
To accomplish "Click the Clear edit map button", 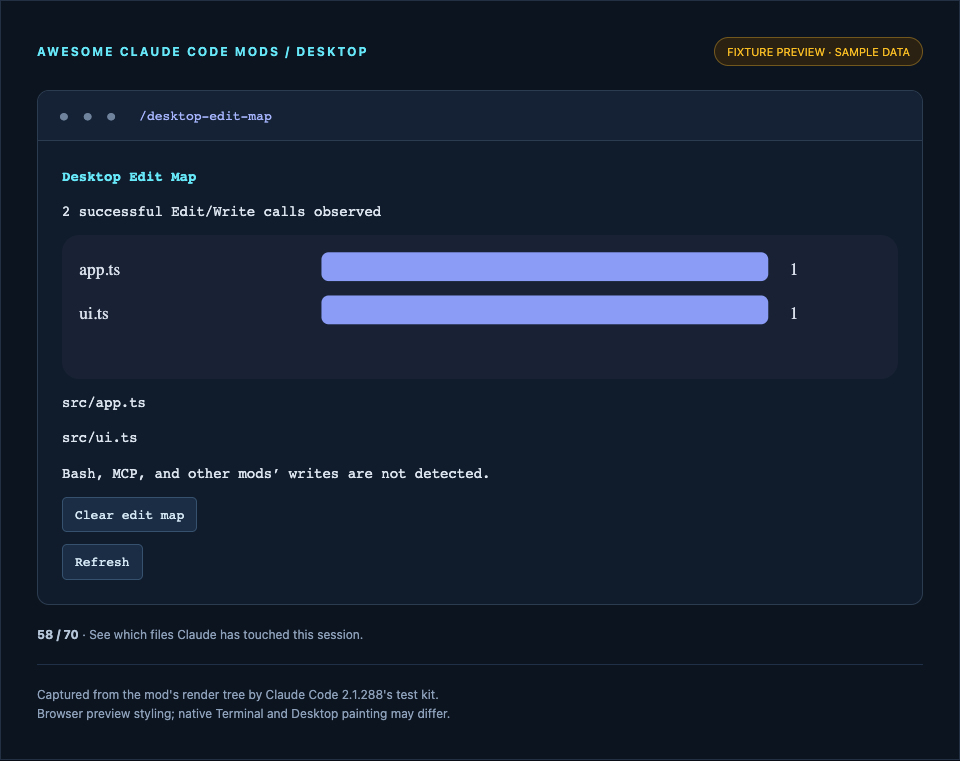I will [x=129, y=514].
